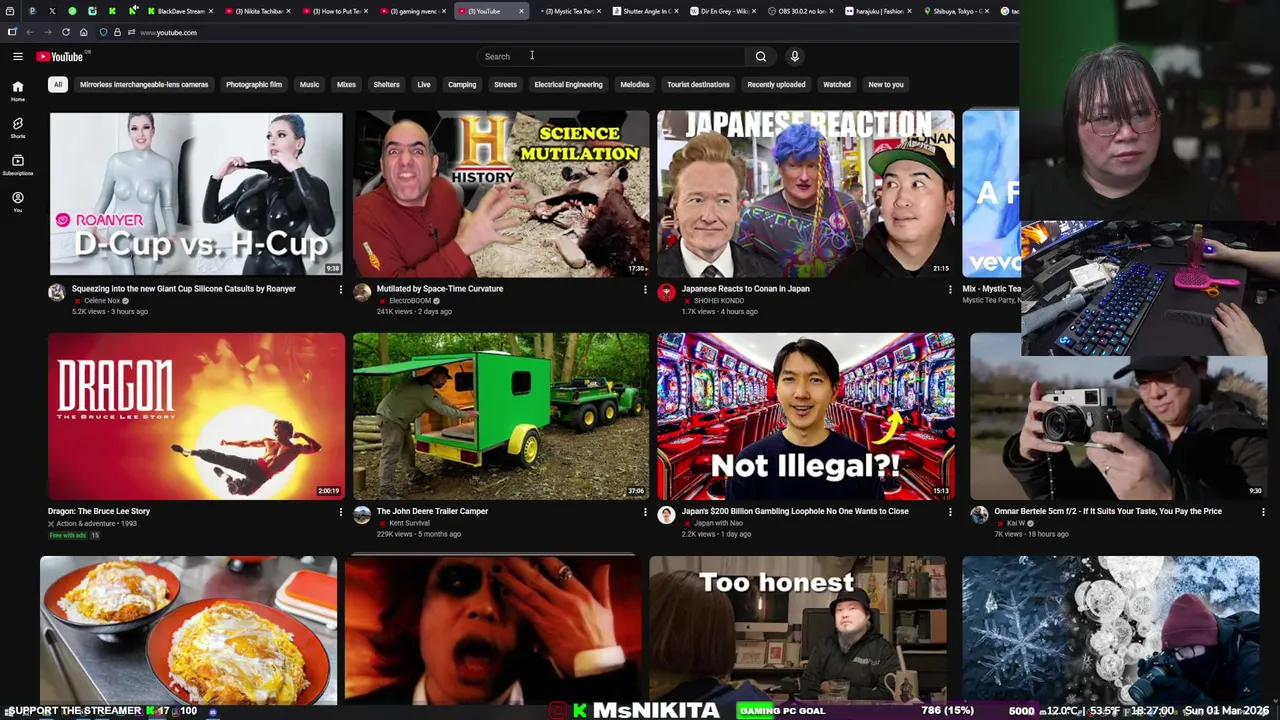This screenshot has height=720, width=1280.
Task: Open options menu for Omnar Bertele 5cm video
Action: [1263, 512]
